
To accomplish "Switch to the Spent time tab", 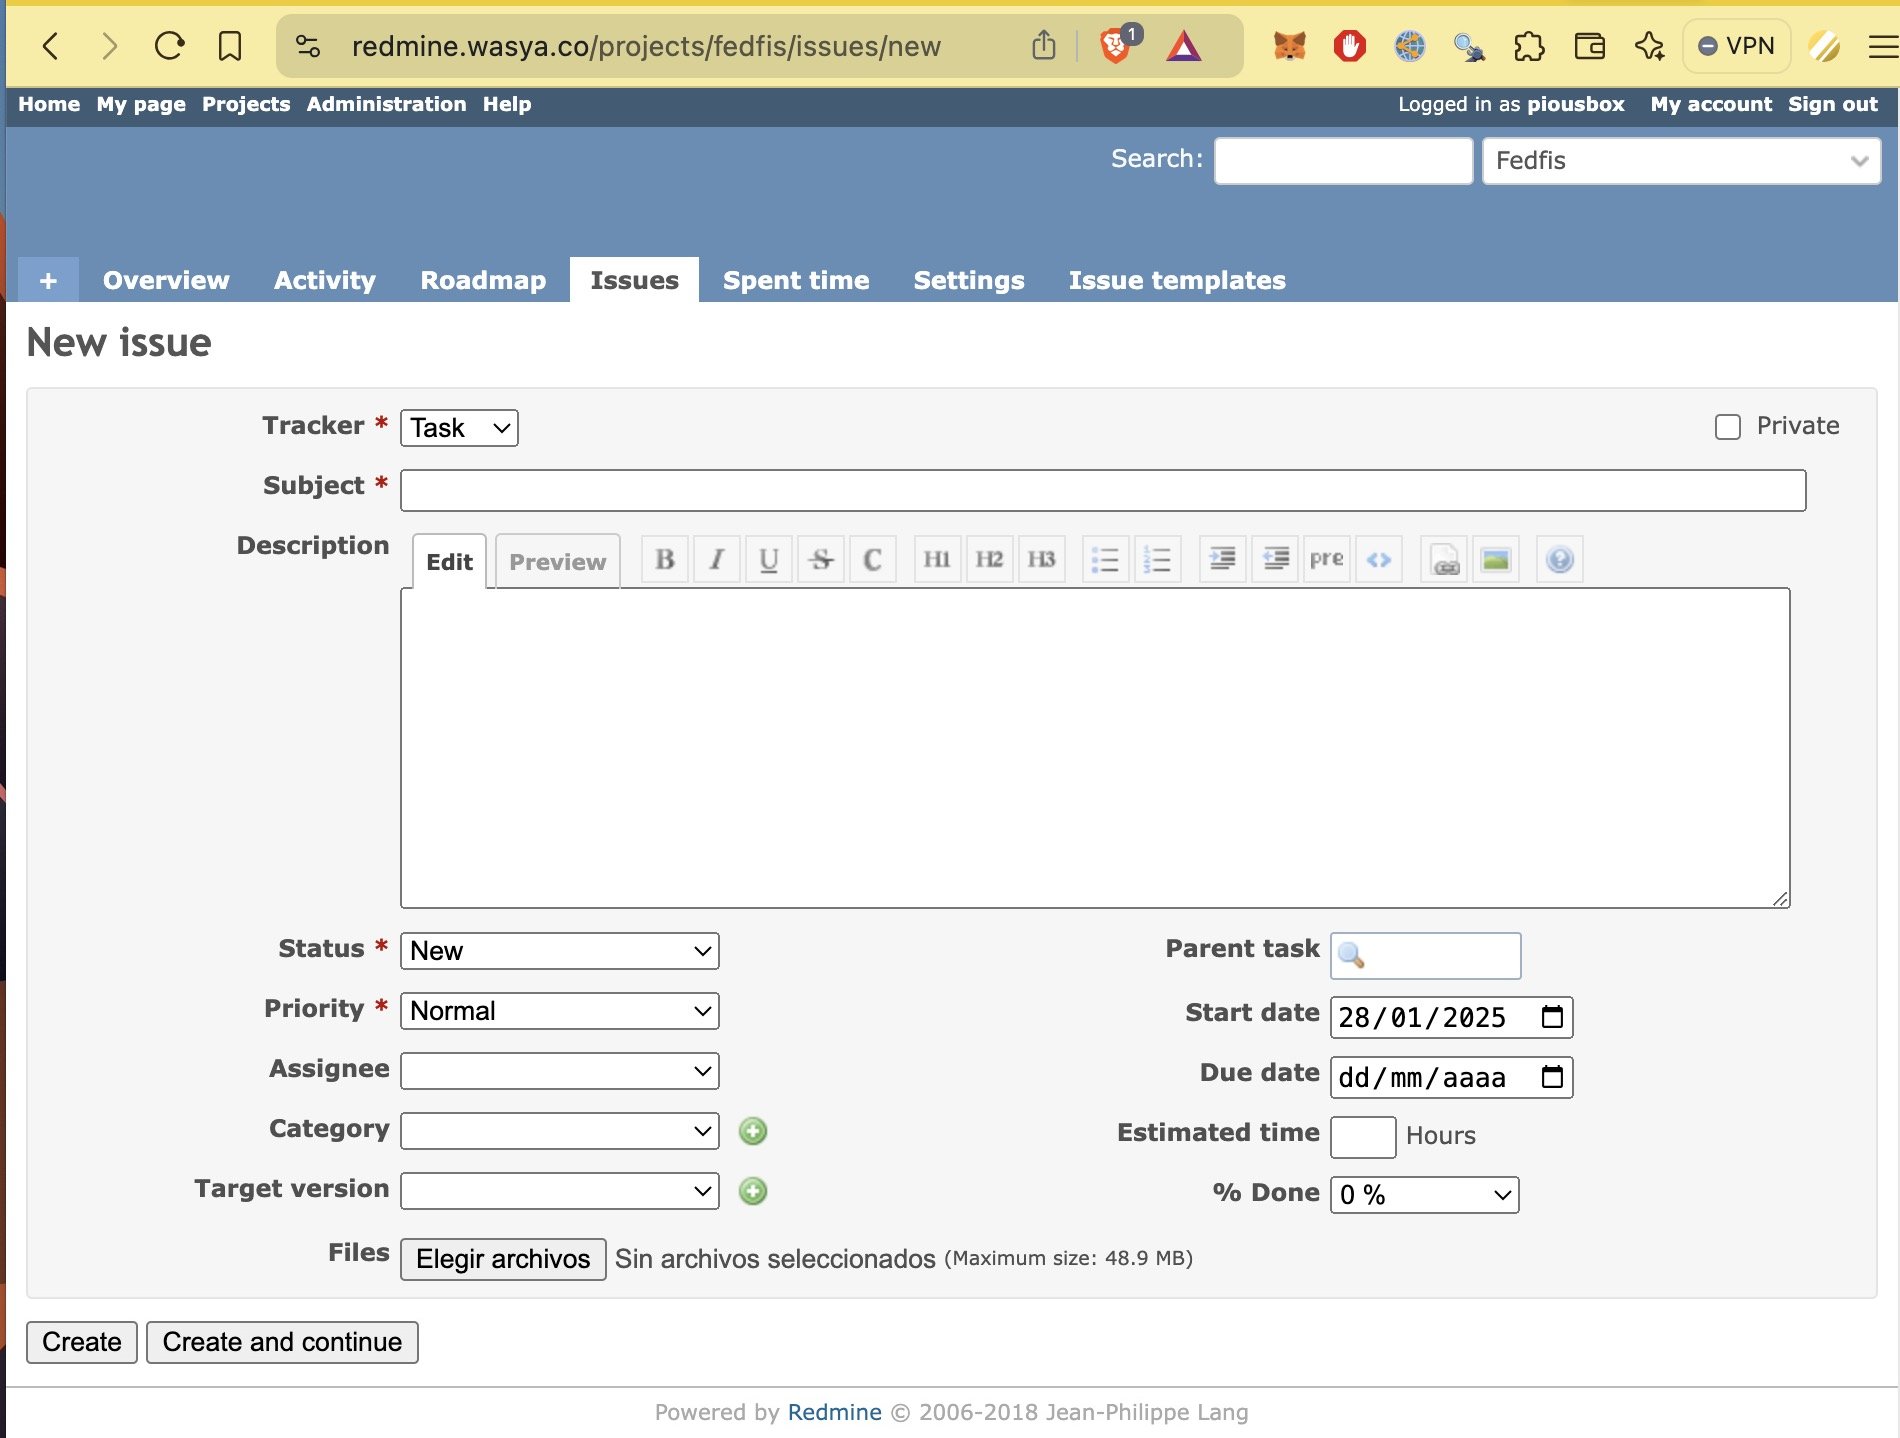I will click(x=796, y=280).
